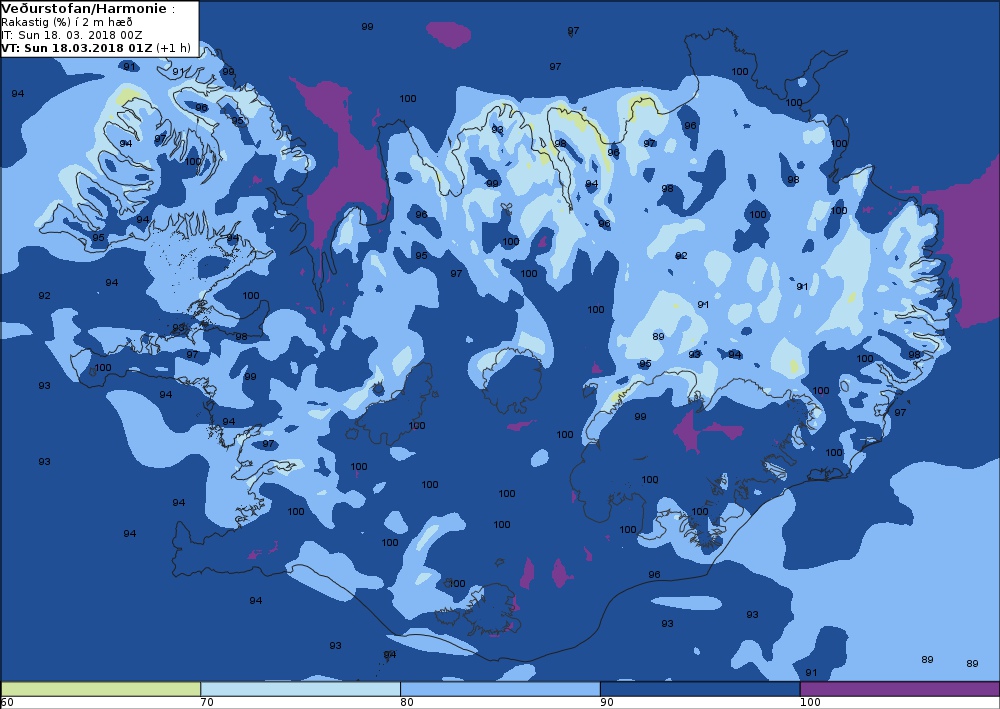Click the purple above-100 legend swatch
Image resolution: width=1000 pixels, height=709 pixels.
tap(899, 689)
